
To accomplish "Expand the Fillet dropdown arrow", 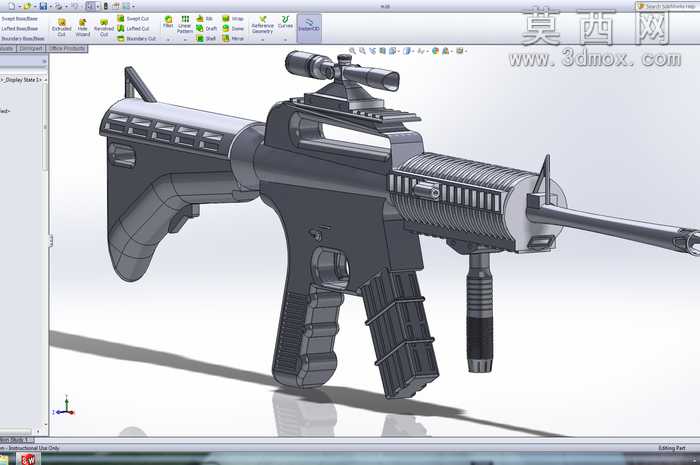I will pyautogui.click(x=168, y=40).
